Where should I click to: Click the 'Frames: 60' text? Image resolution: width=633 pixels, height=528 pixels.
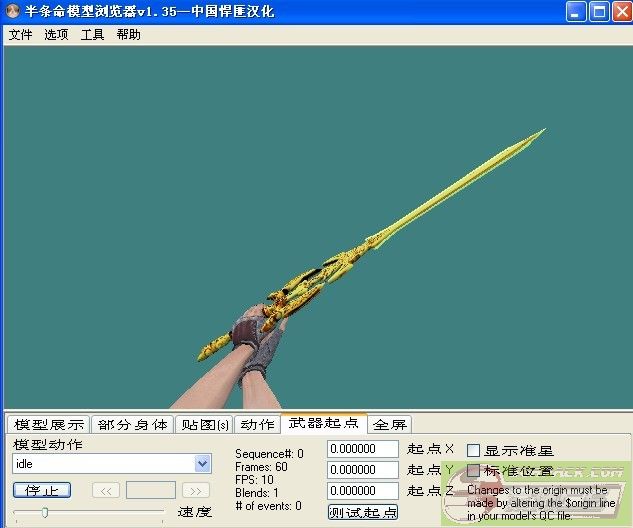(x=261, y=467)
